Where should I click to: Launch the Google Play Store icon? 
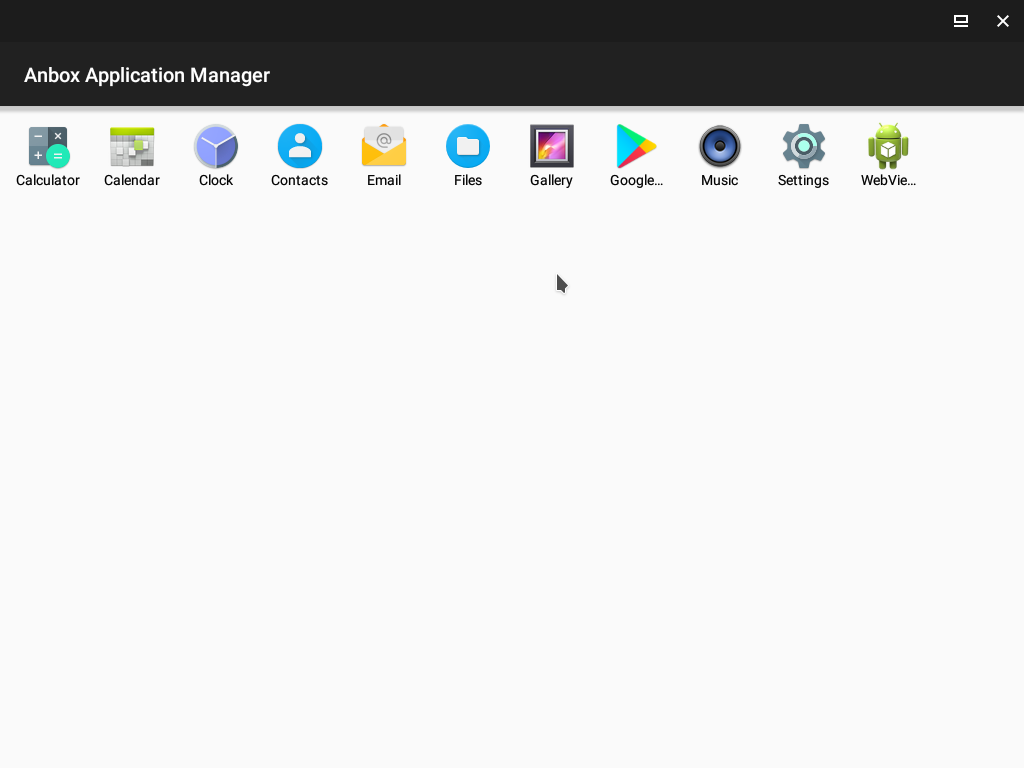tap(636, 147)
